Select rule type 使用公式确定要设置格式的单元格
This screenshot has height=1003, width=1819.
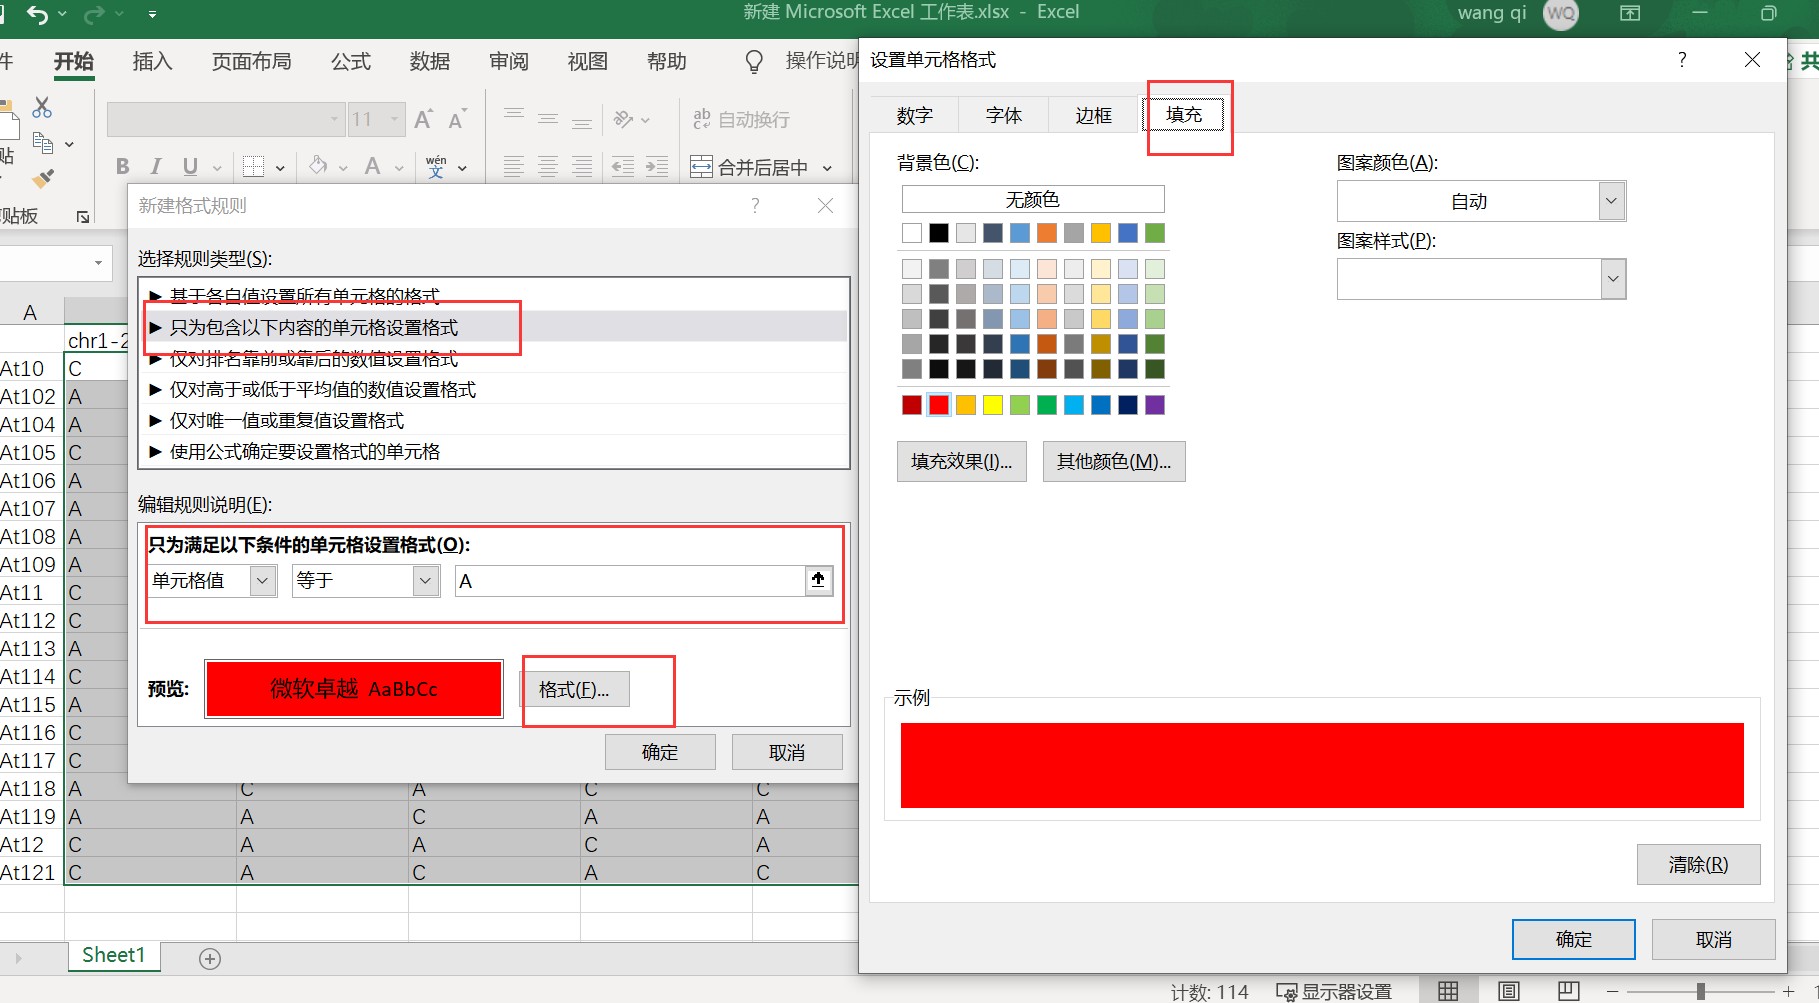pyautogui.click(x=495, y=451)
